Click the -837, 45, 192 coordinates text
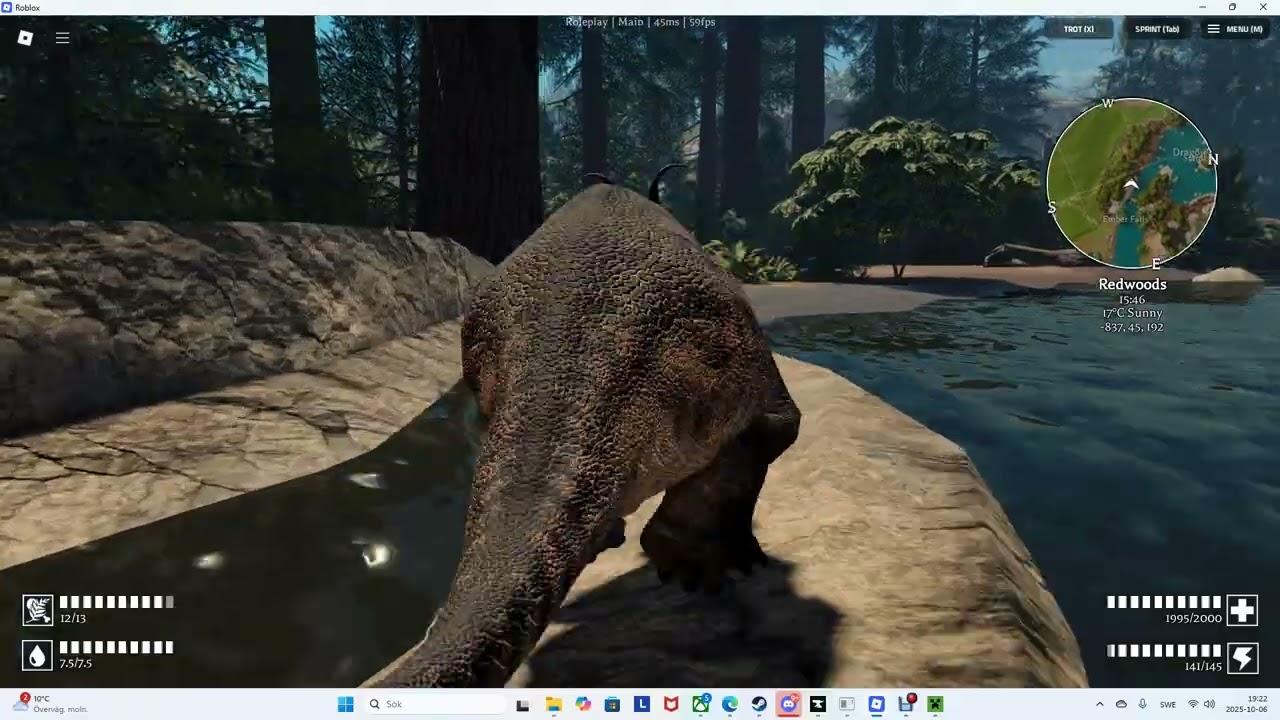This screenshot has height=720, width=1280. (1132, 327)
